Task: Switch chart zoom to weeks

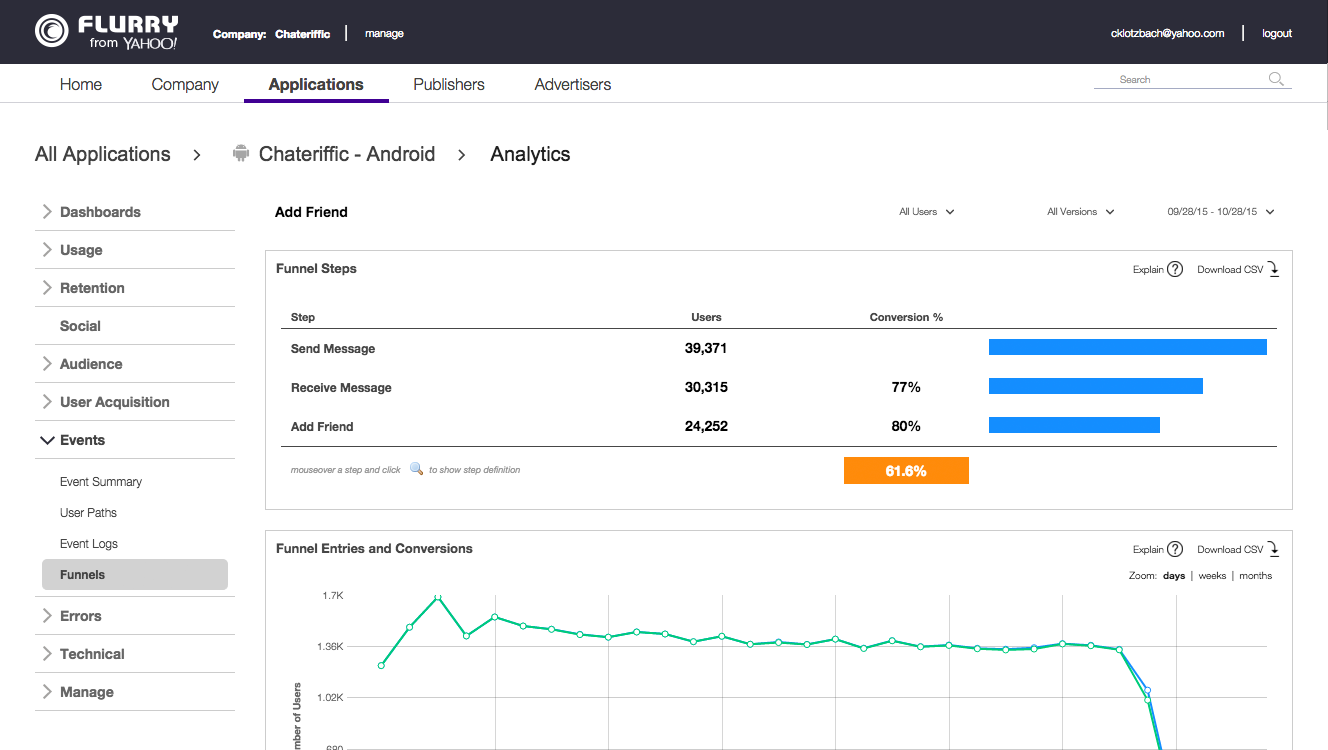Action: (1212, 576)
